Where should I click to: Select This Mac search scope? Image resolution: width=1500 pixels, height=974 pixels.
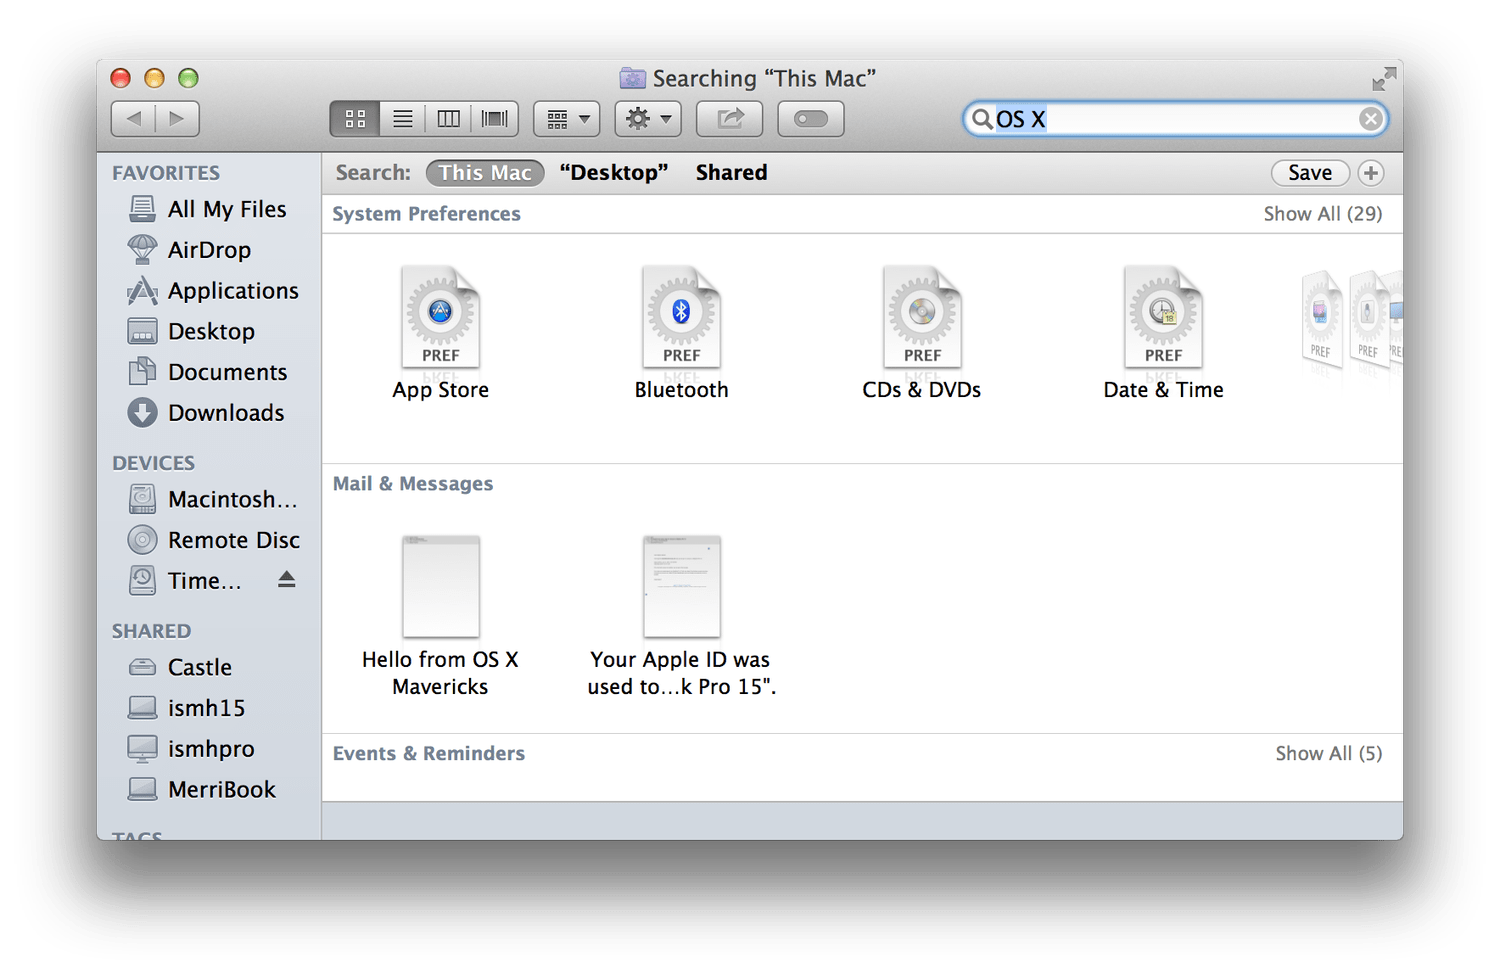(x=485, y=173)
